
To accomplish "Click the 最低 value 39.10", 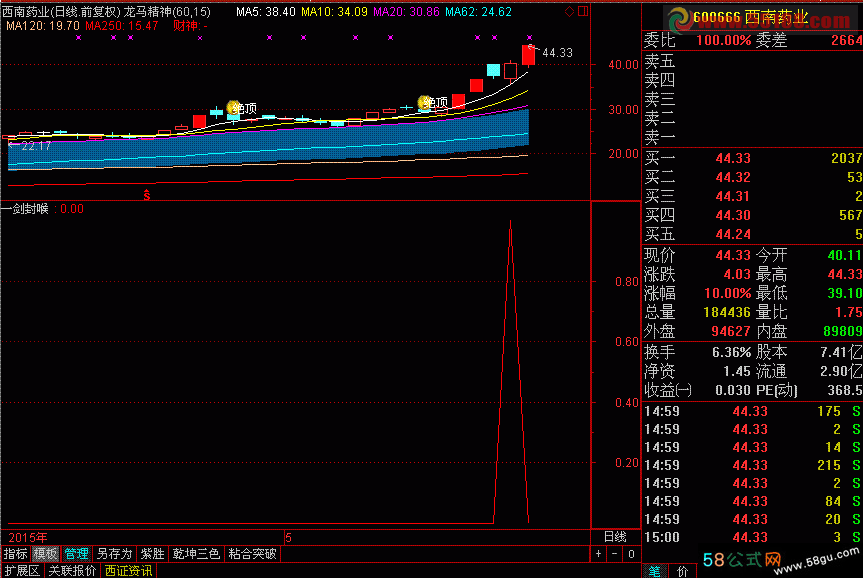I will tap(844, 293).
